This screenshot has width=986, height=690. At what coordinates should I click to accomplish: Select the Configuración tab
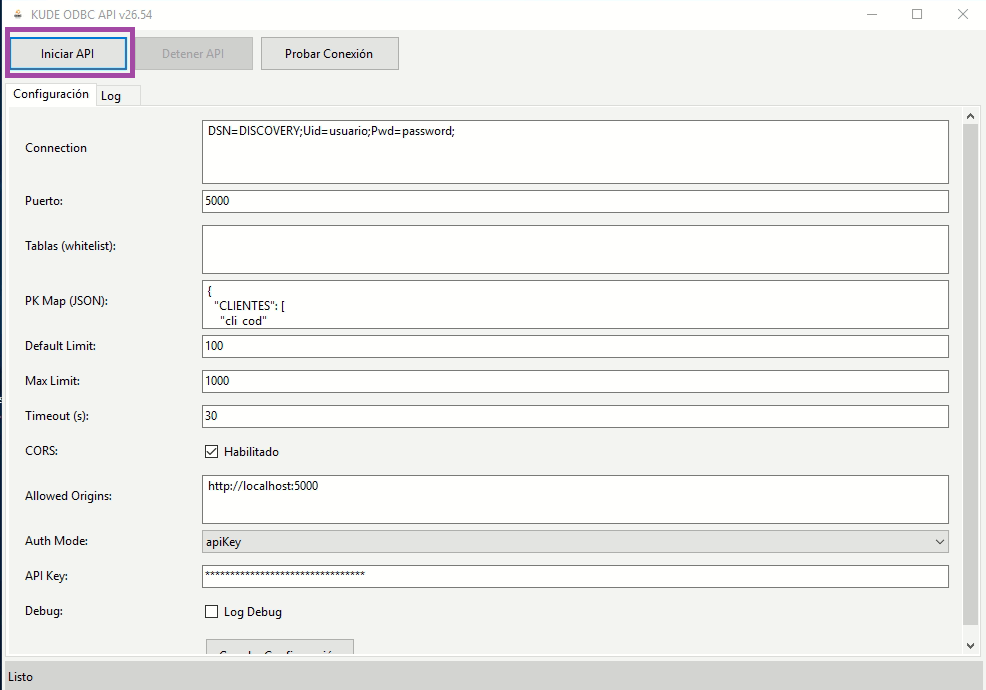click(51, 94)
